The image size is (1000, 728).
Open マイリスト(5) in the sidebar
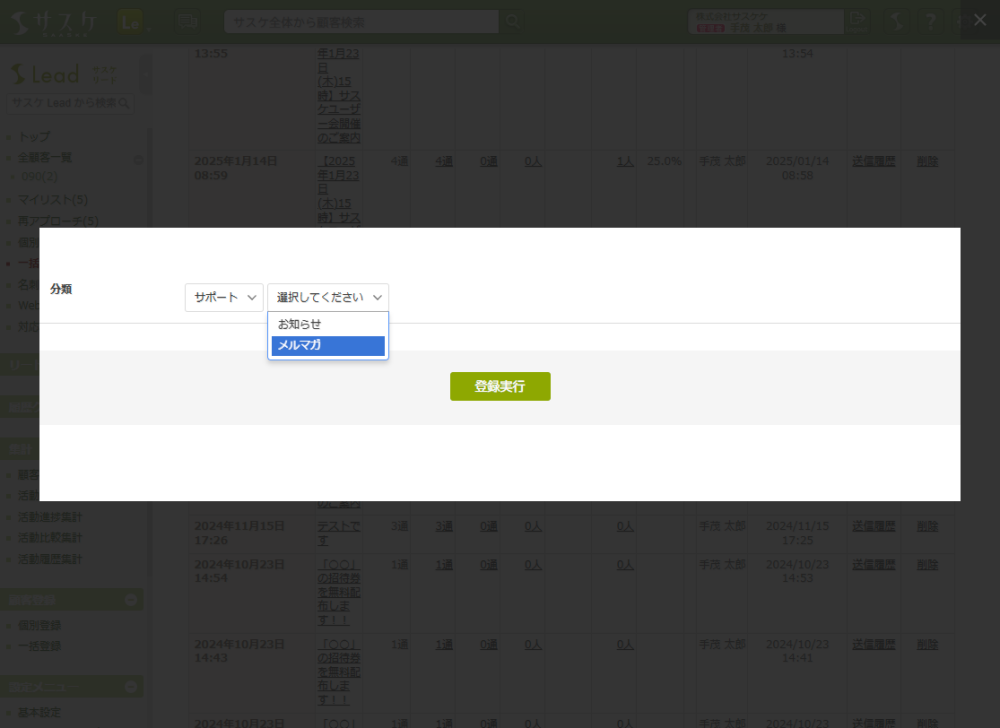pos(52,200)
